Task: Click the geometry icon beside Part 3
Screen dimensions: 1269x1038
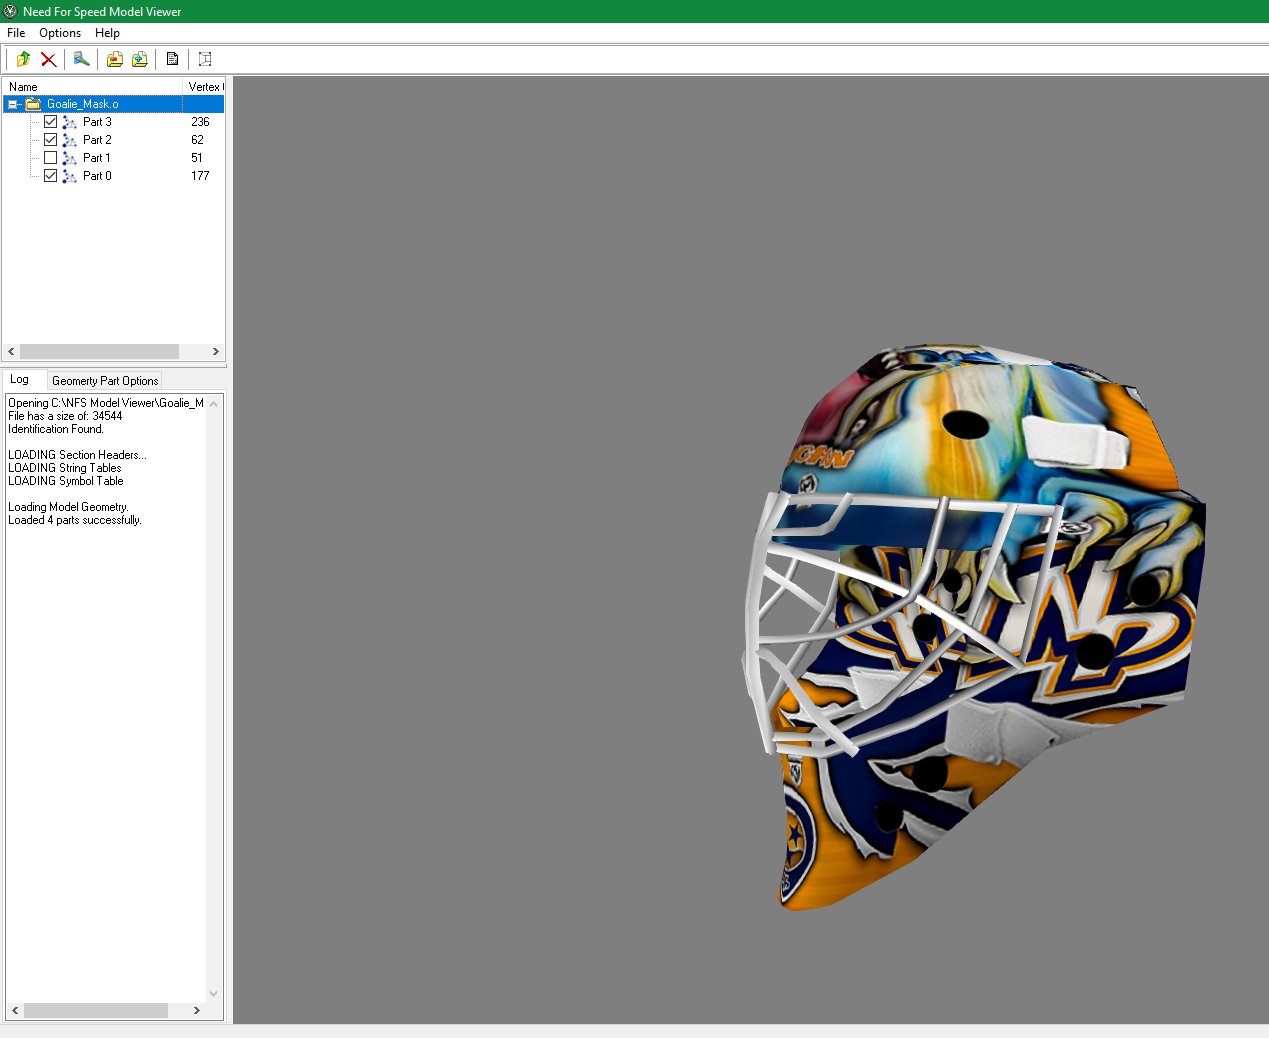Action: pyautogui.click(x=69, y=122)
